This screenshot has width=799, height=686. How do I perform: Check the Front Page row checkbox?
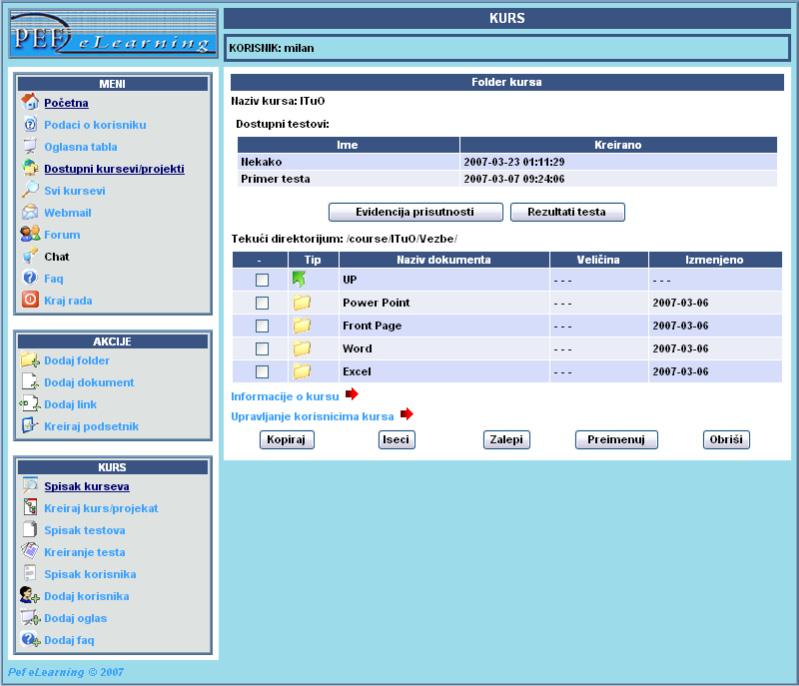(262, 326)
